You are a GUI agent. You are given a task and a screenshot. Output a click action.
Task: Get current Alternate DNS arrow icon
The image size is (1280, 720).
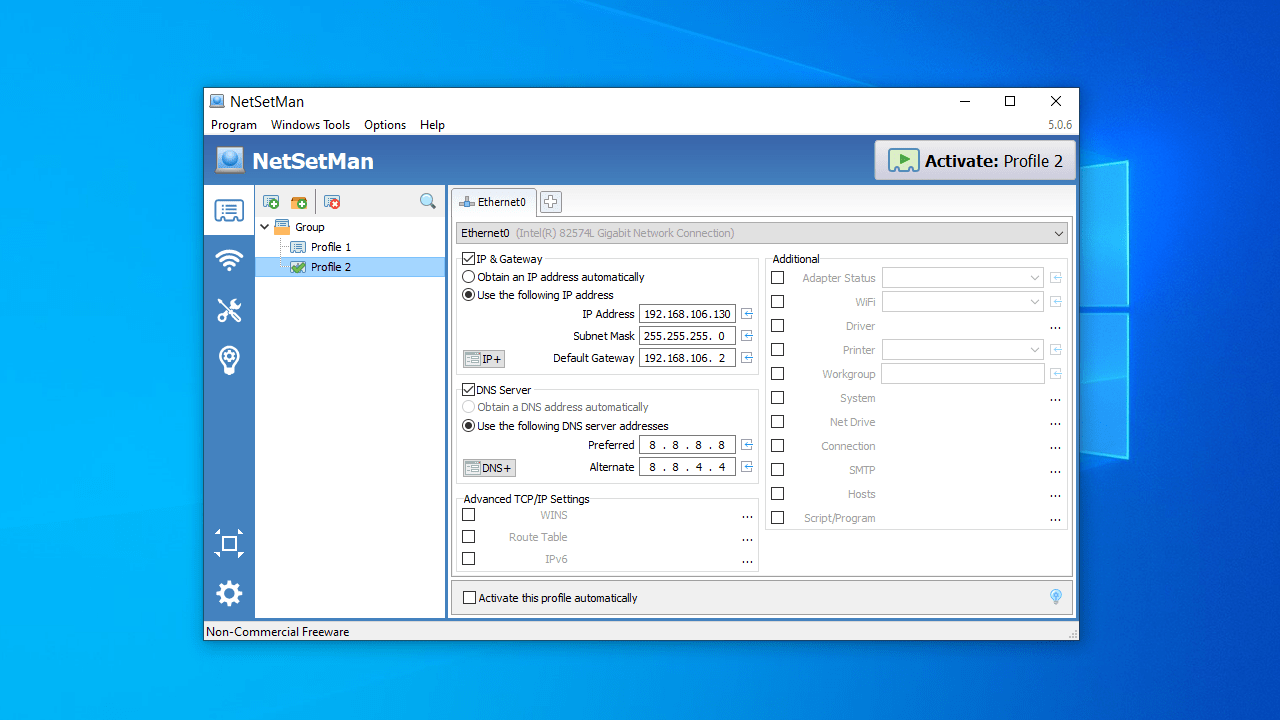[747, 467]
